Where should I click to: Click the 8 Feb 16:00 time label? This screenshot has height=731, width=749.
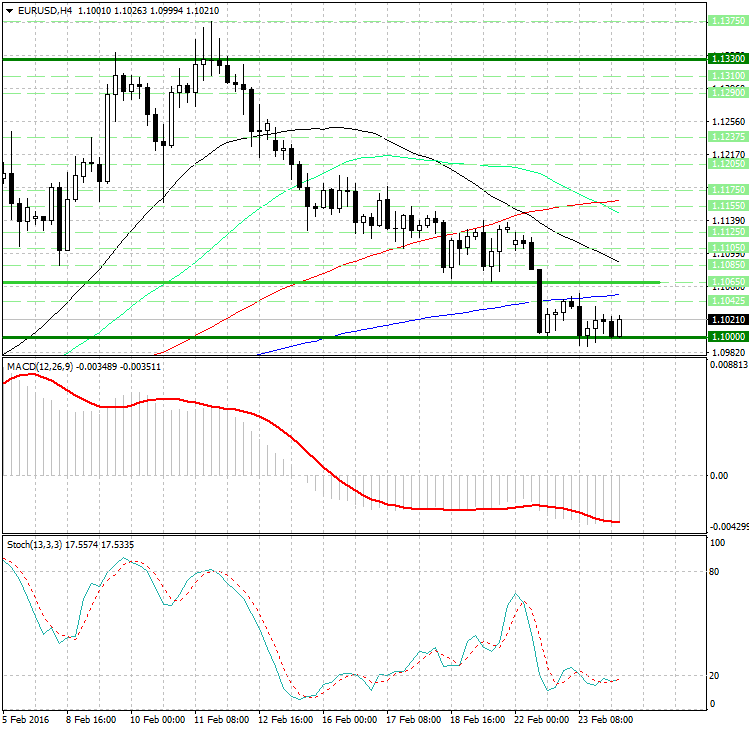[91, 720]
